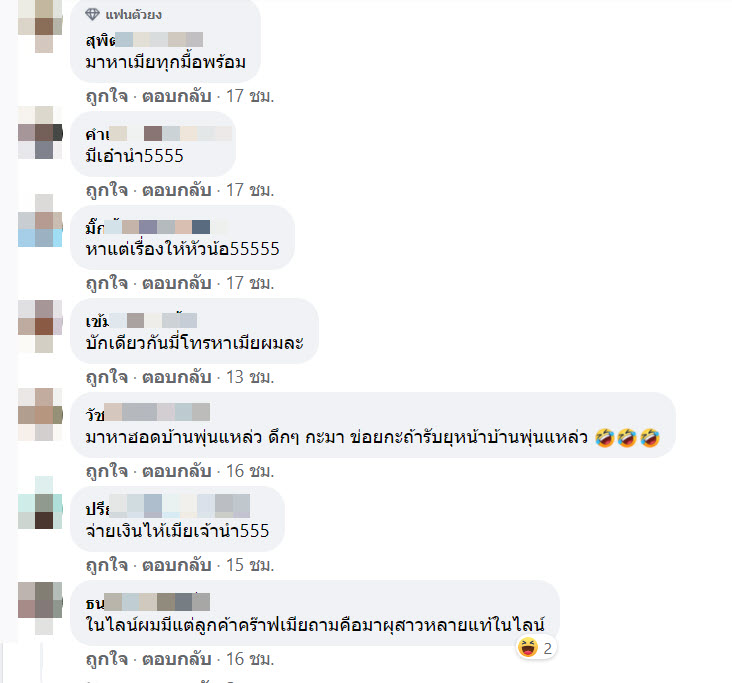Open avatar of commenter saying มีเอ๋าน๋า5555
Screen dimensions: 732x683
[40, 133]
